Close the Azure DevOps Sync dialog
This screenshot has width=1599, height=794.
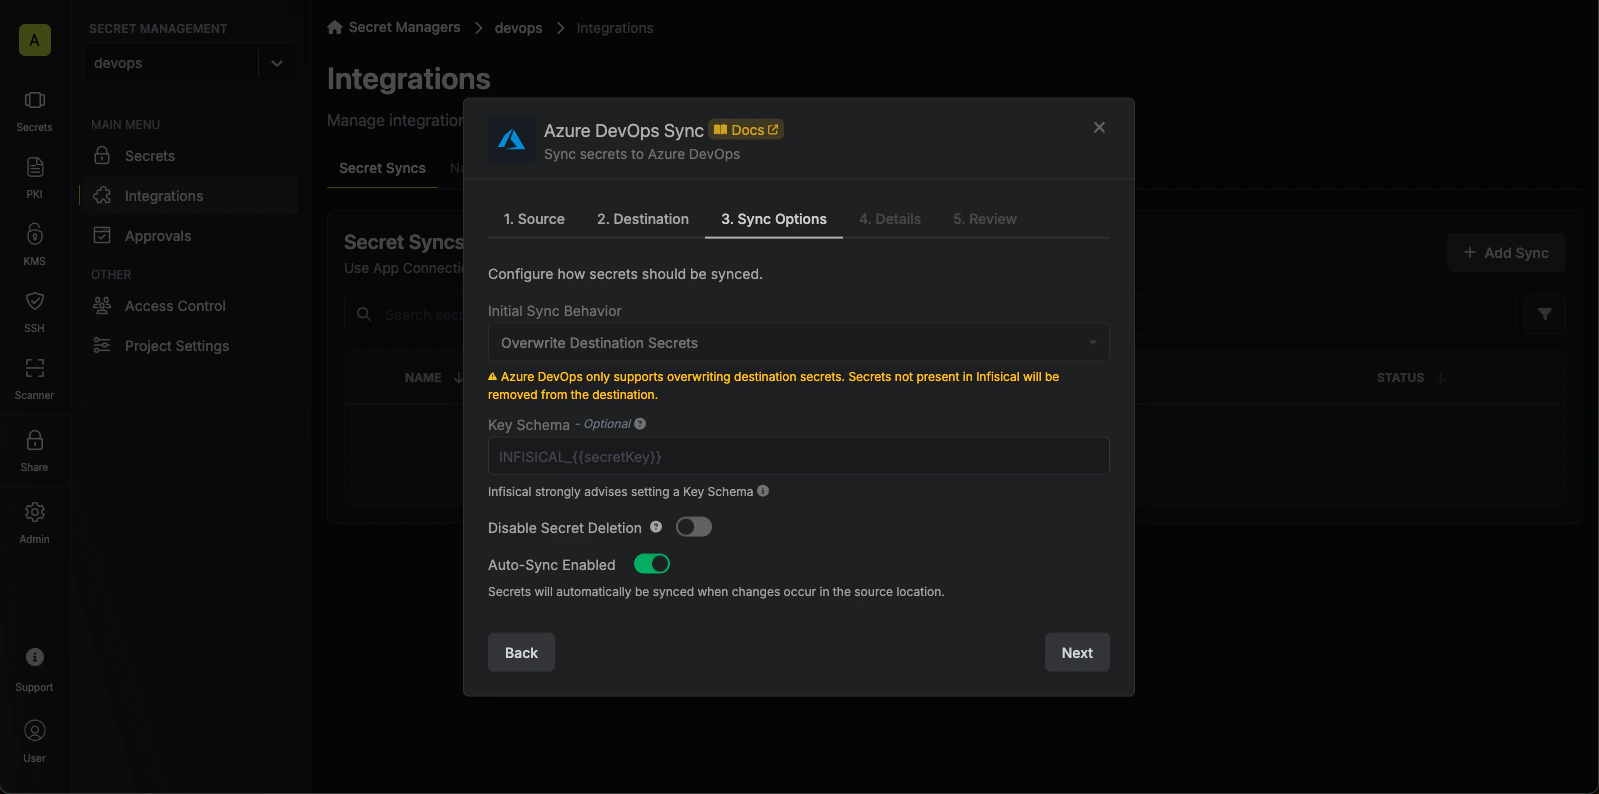pos(1099,128)
